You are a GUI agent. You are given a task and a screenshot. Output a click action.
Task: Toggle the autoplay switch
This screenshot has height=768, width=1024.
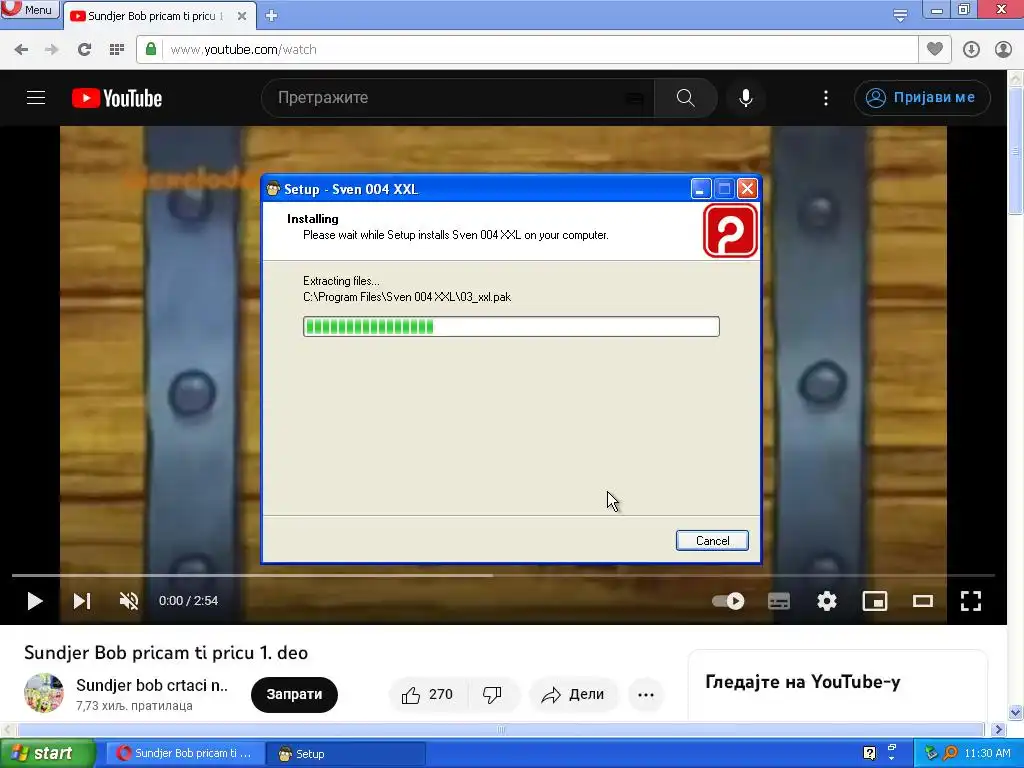pos(729,601)
